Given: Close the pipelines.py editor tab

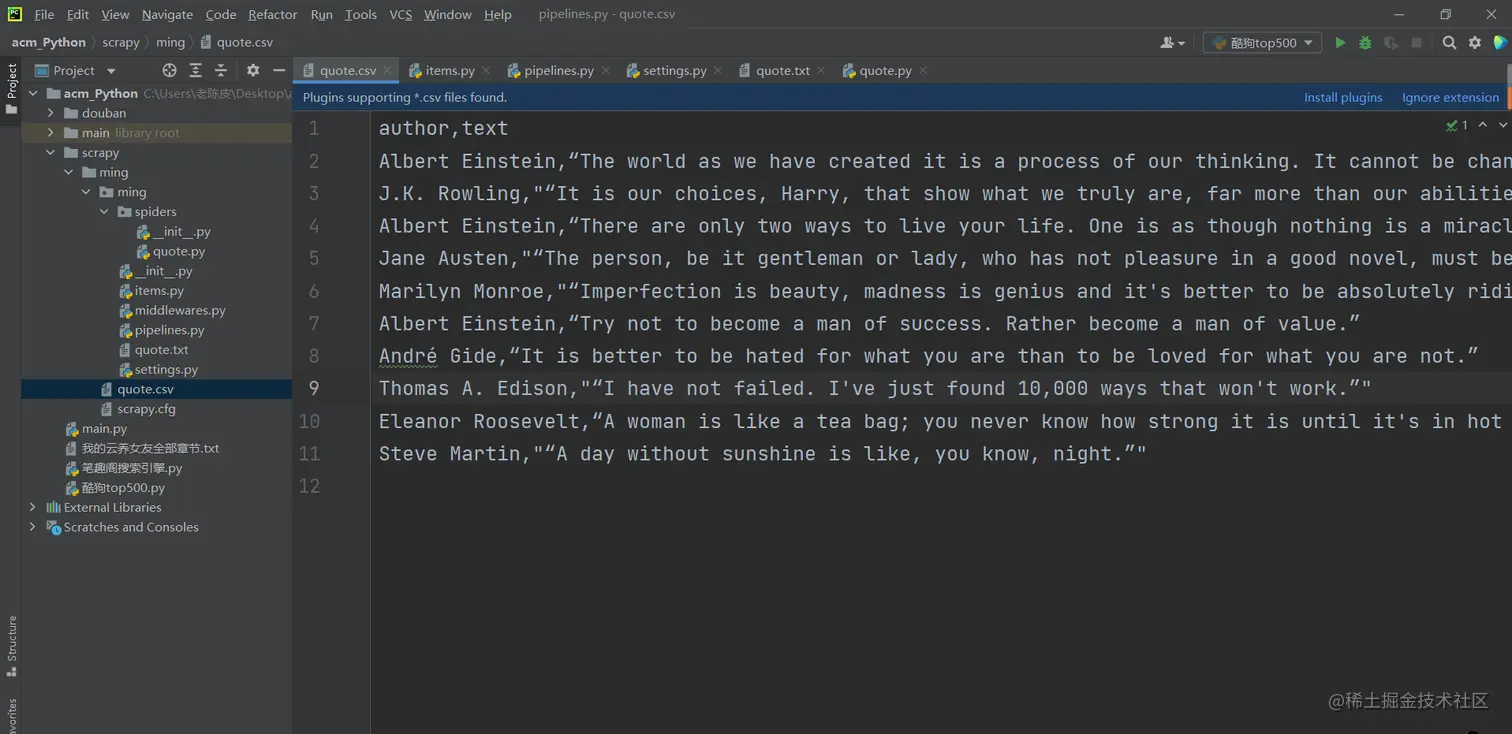Looking at the screenshot, I should 605,70.
